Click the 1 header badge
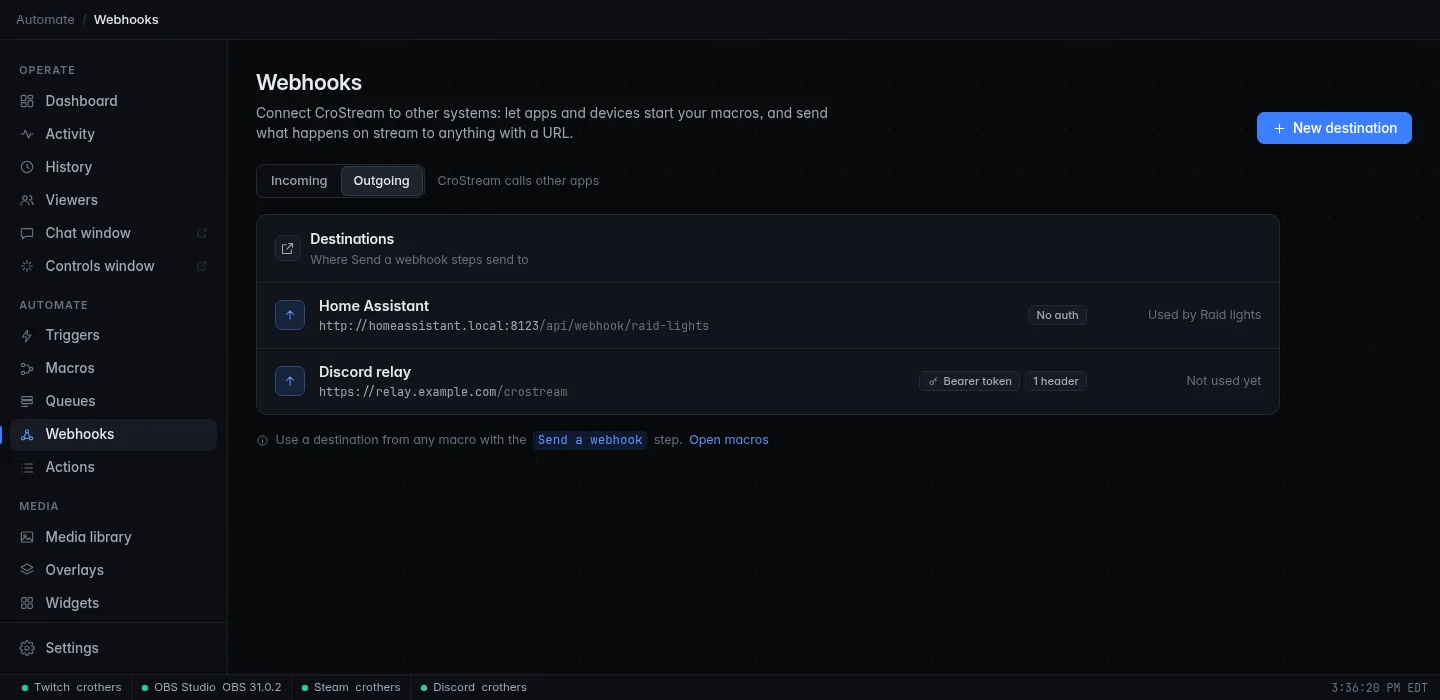This screenshot has height=700, width=1440. tap(1056, 381)
